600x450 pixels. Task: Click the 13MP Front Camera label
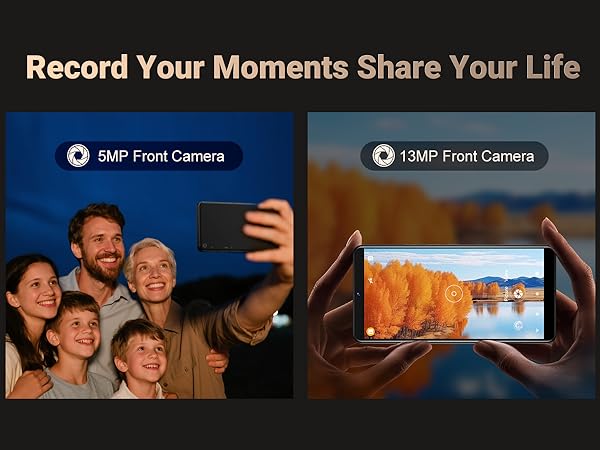pos(466,156)
